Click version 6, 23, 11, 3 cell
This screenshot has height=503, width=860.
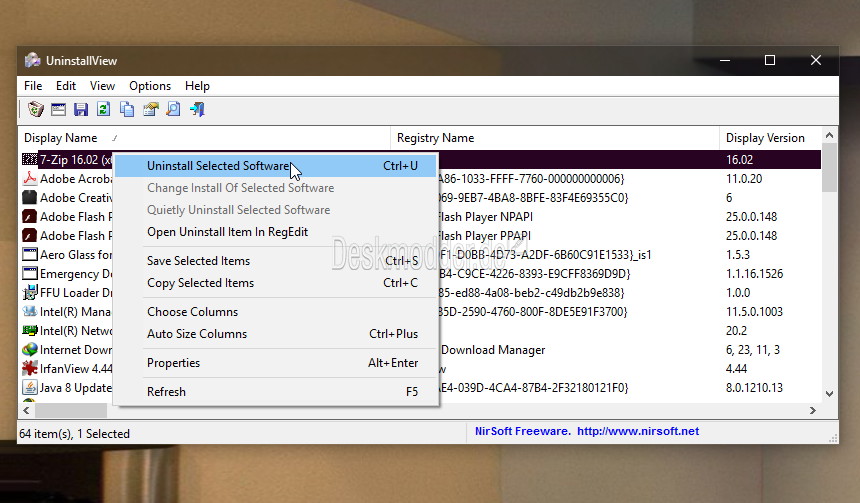click(x=752, y=349)
